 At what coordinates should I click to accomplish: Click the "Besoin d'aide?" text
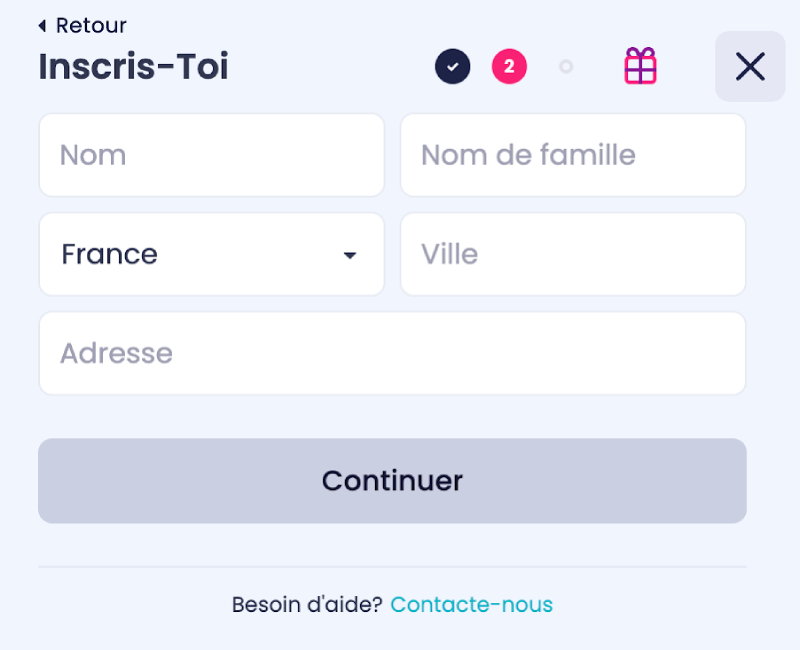pos(307,604)
